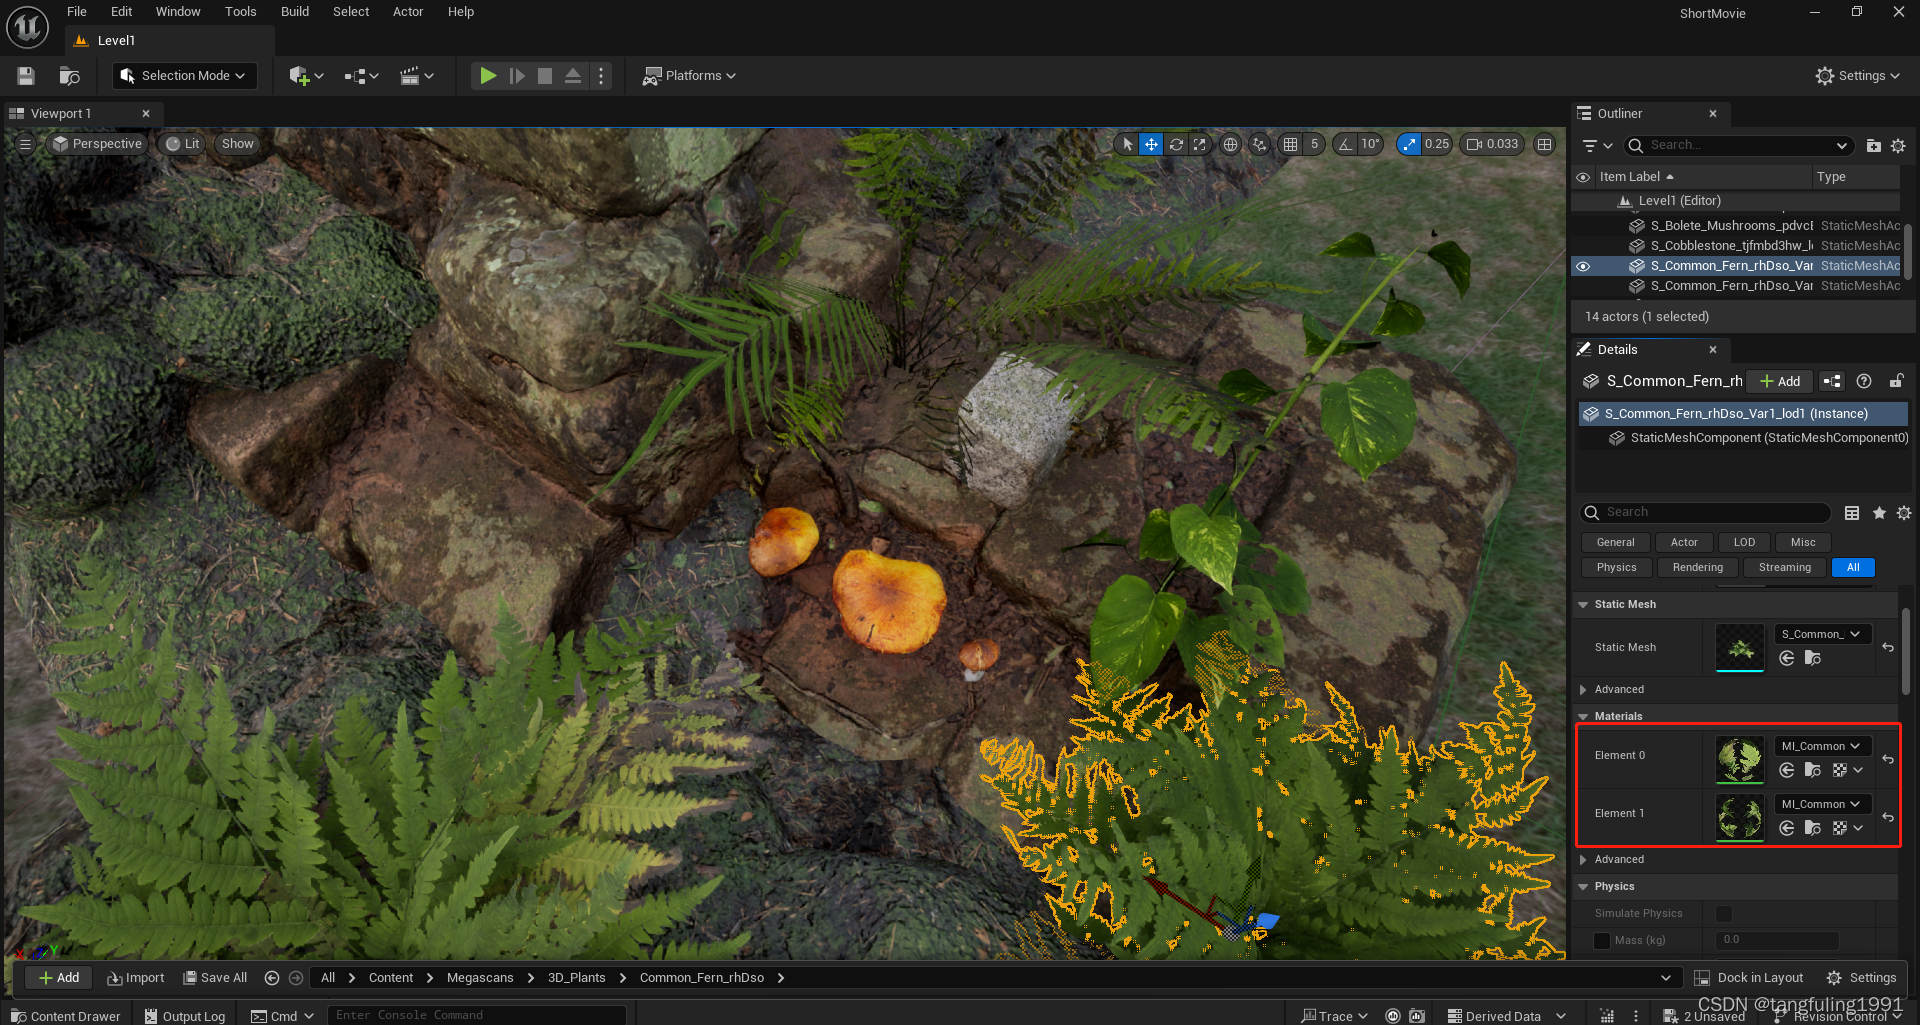1920x1025 pixels.
Task: Choose the Select objects cursor tool
Action: [1127, 144]
